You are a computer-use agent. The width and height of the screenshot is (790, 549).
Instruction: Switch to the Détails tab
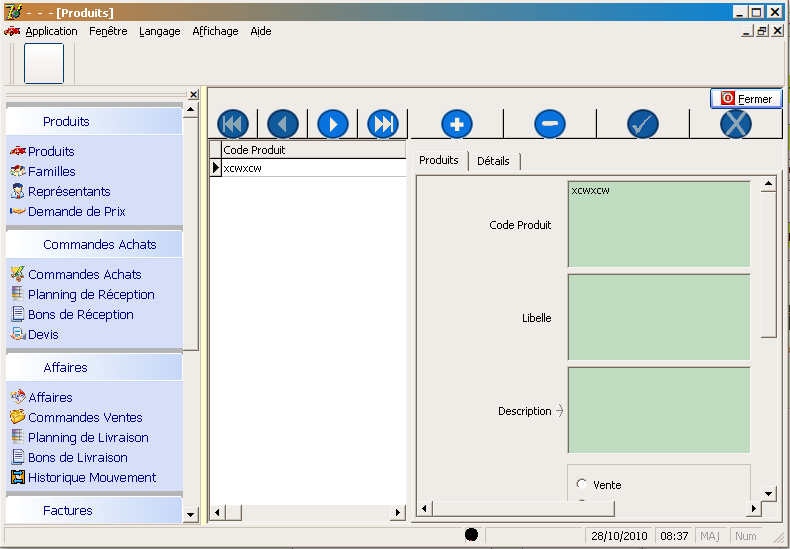(x=493, y=161)
